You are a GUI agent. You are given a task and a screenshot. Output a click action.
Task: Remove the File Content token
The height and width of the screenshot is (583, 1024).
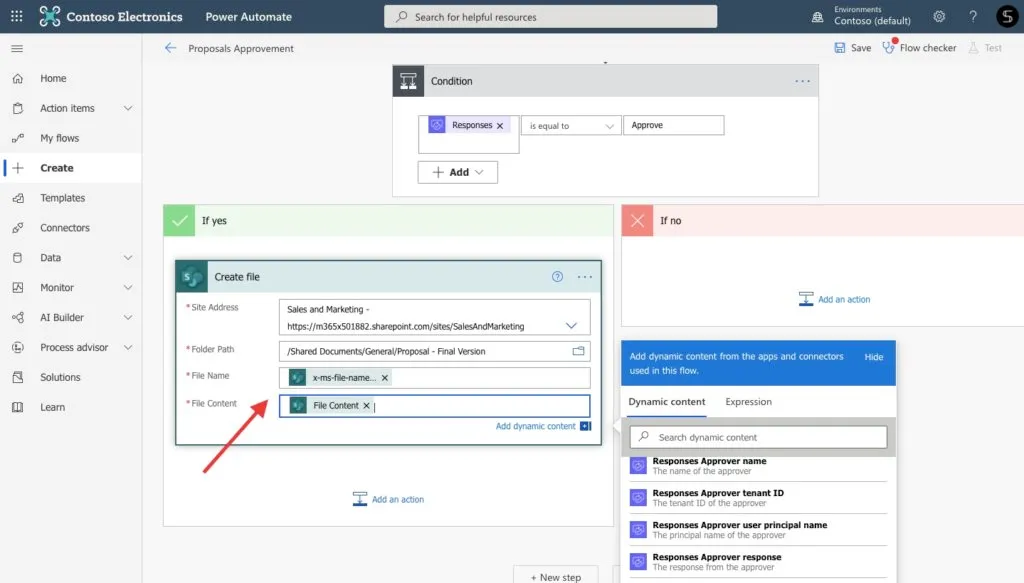point(366,406)
